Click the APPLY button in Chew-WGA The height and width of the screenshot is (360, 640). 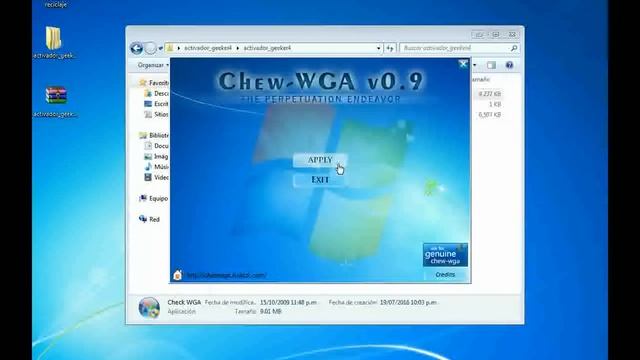pyautogui.click(x=320, y=160)
